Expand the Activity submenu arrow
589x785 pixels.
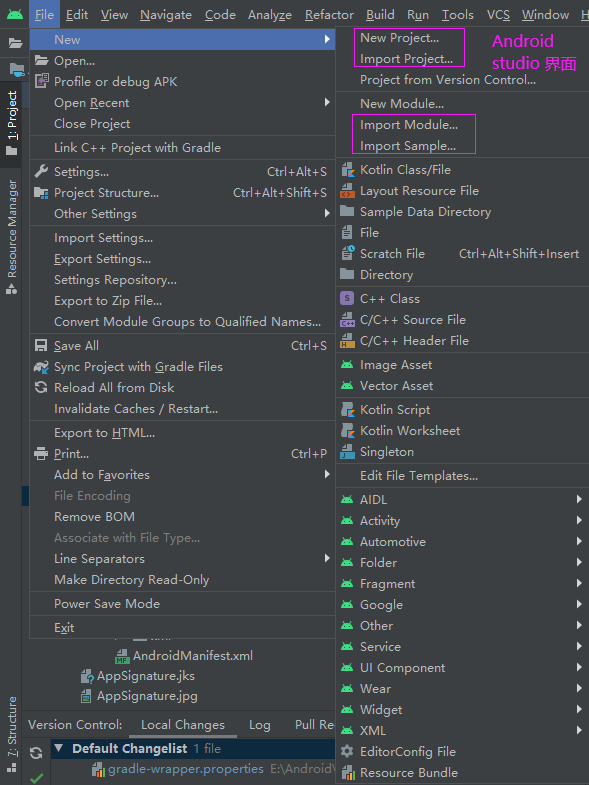point(579,520)
